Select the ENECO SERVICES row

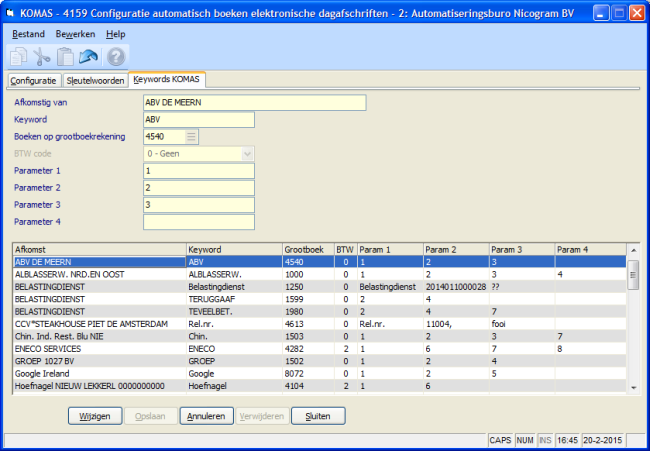pyautogui.click(x=319, y=349)
